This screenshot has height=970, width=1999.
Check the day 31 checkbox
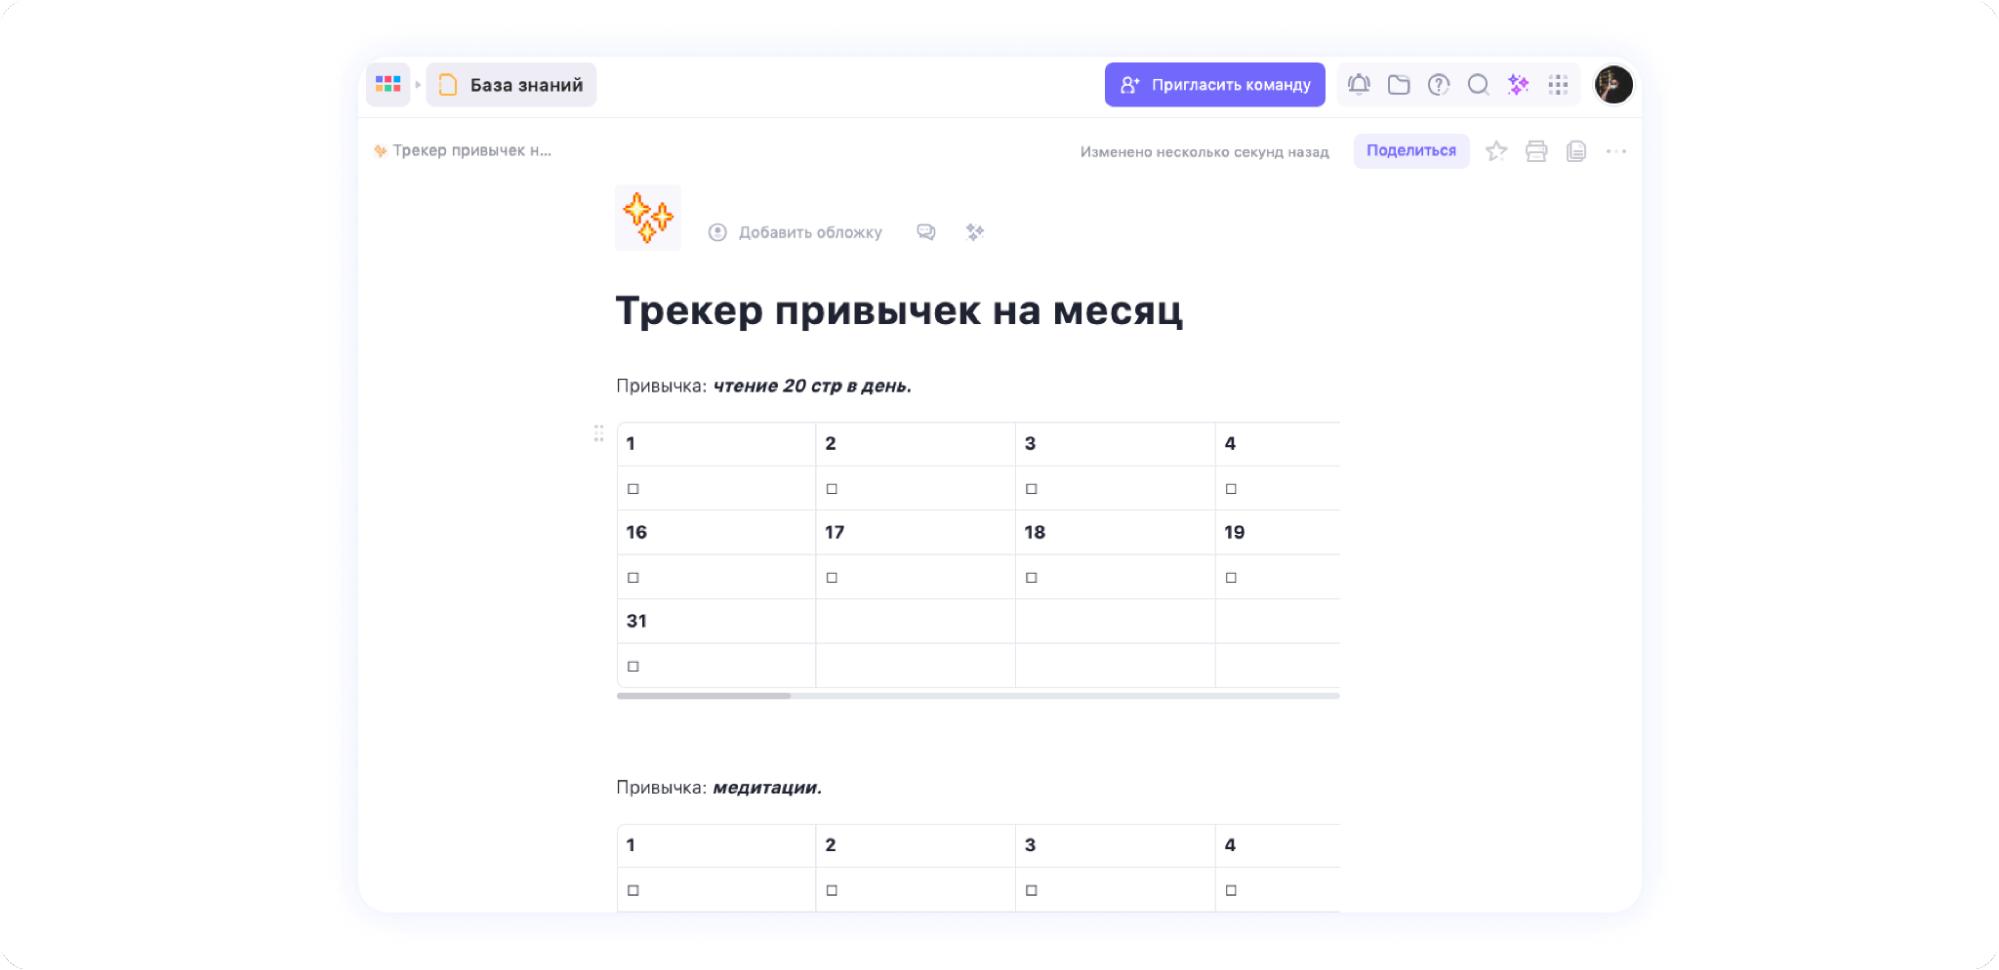pos(632,665)
